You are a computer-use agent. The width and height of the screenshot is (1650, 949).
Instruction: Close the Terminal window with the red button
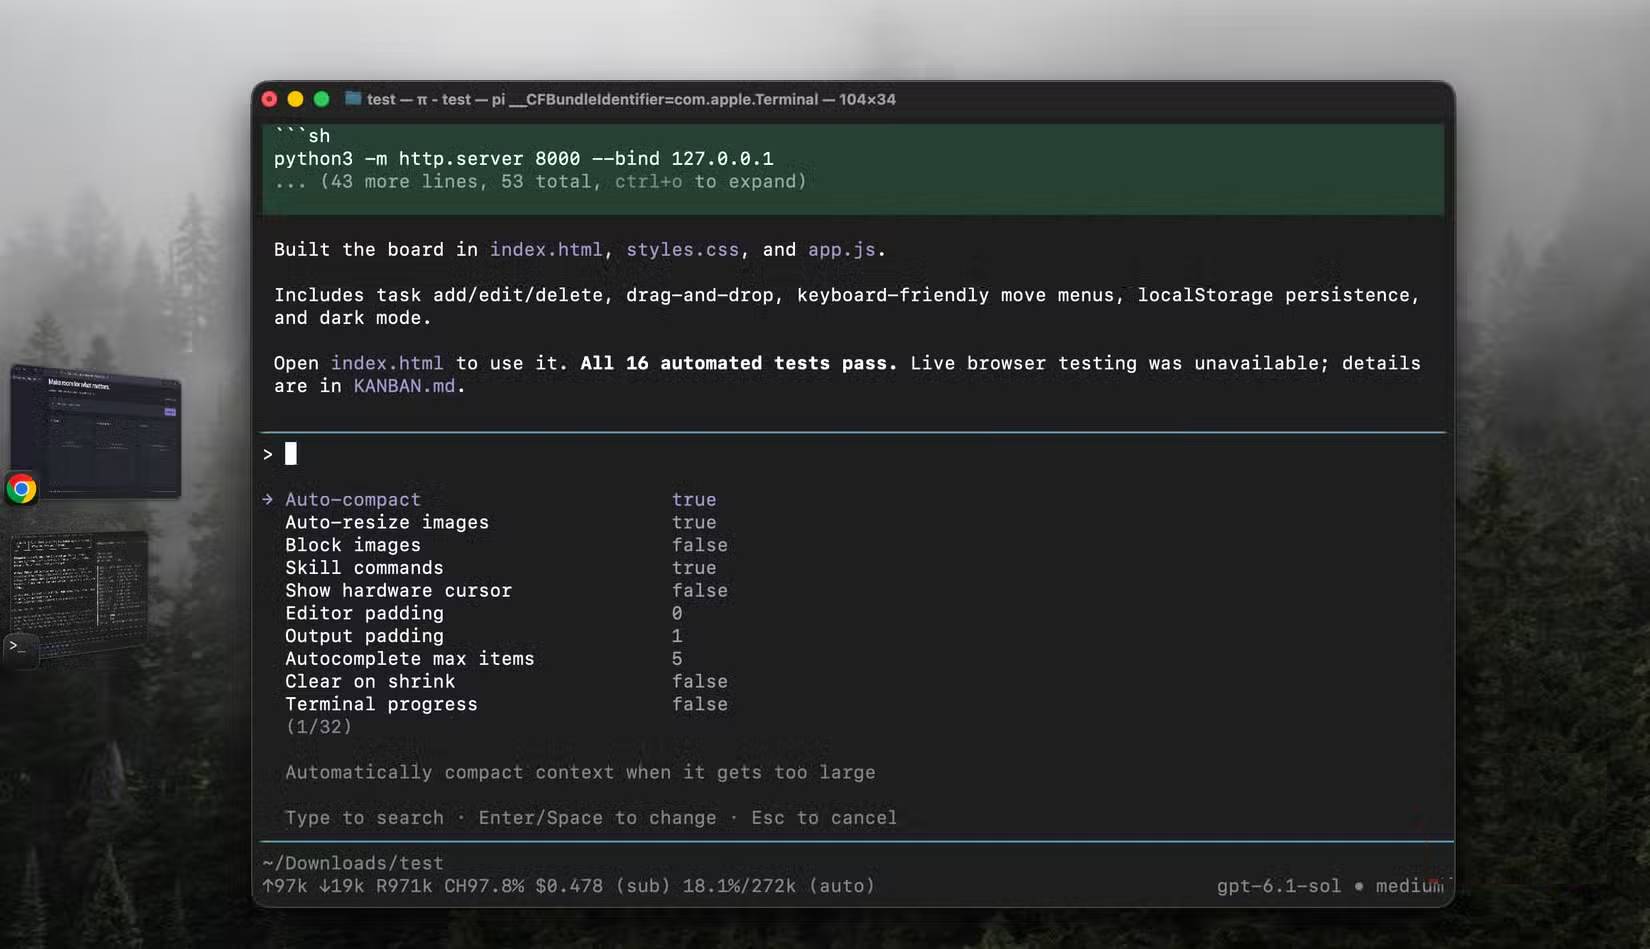[x=269, y=99]
